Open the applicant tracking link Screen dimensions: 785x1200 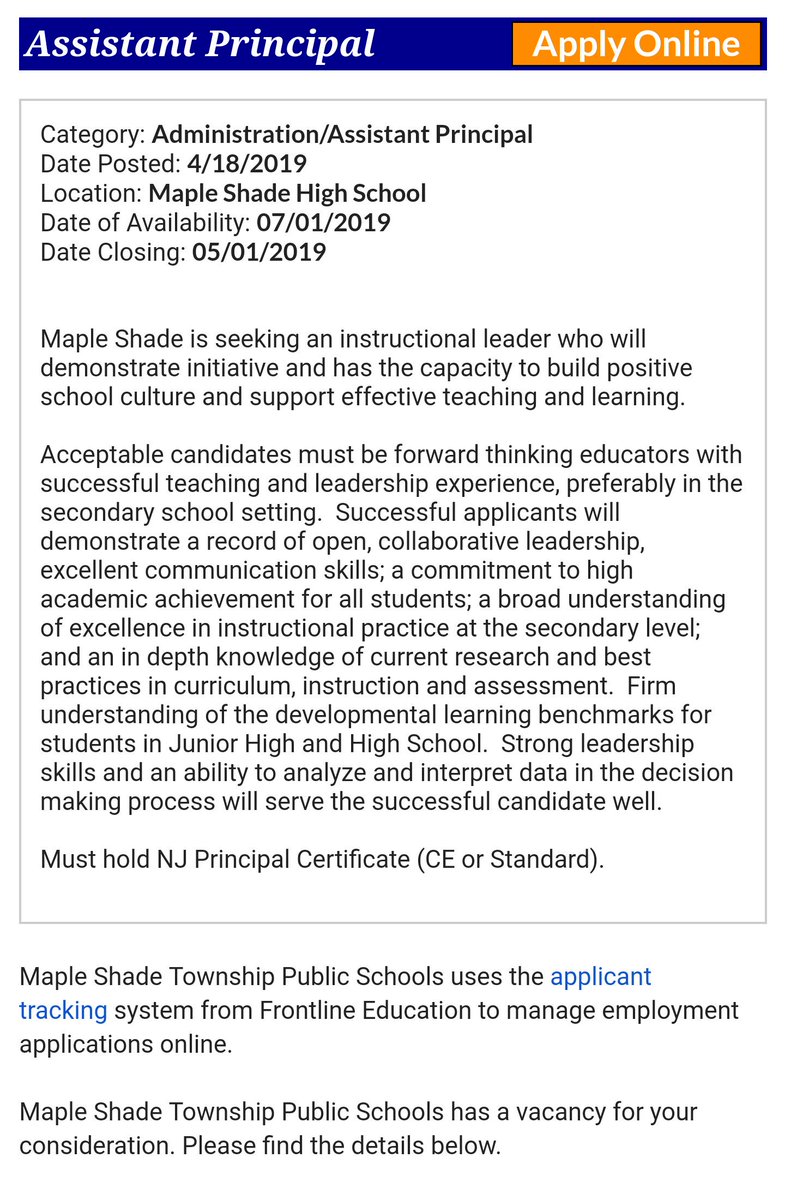coord(335,993)
